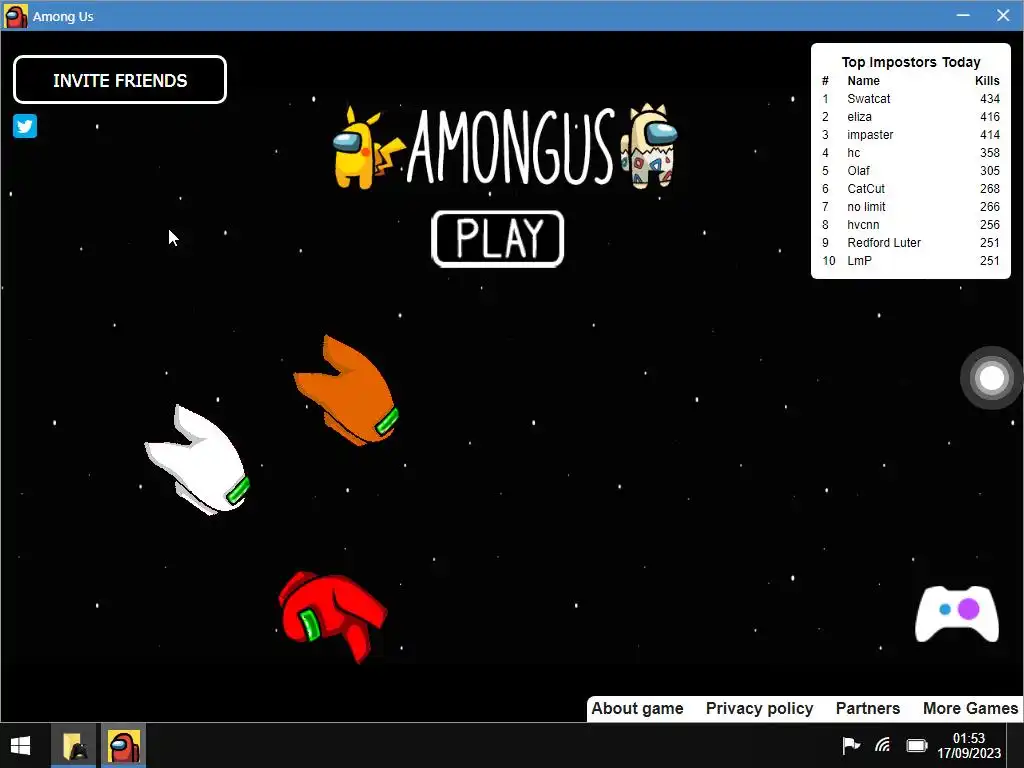Image resolution: width=1024 pixels, height=768 pixels.
Task: Open the More Games link
Action: pos(970,709)
